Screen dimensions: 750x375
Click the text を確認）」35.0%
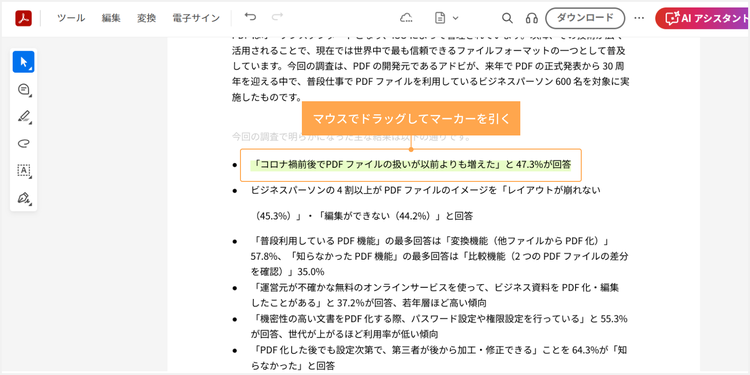[x=287, y=272]
